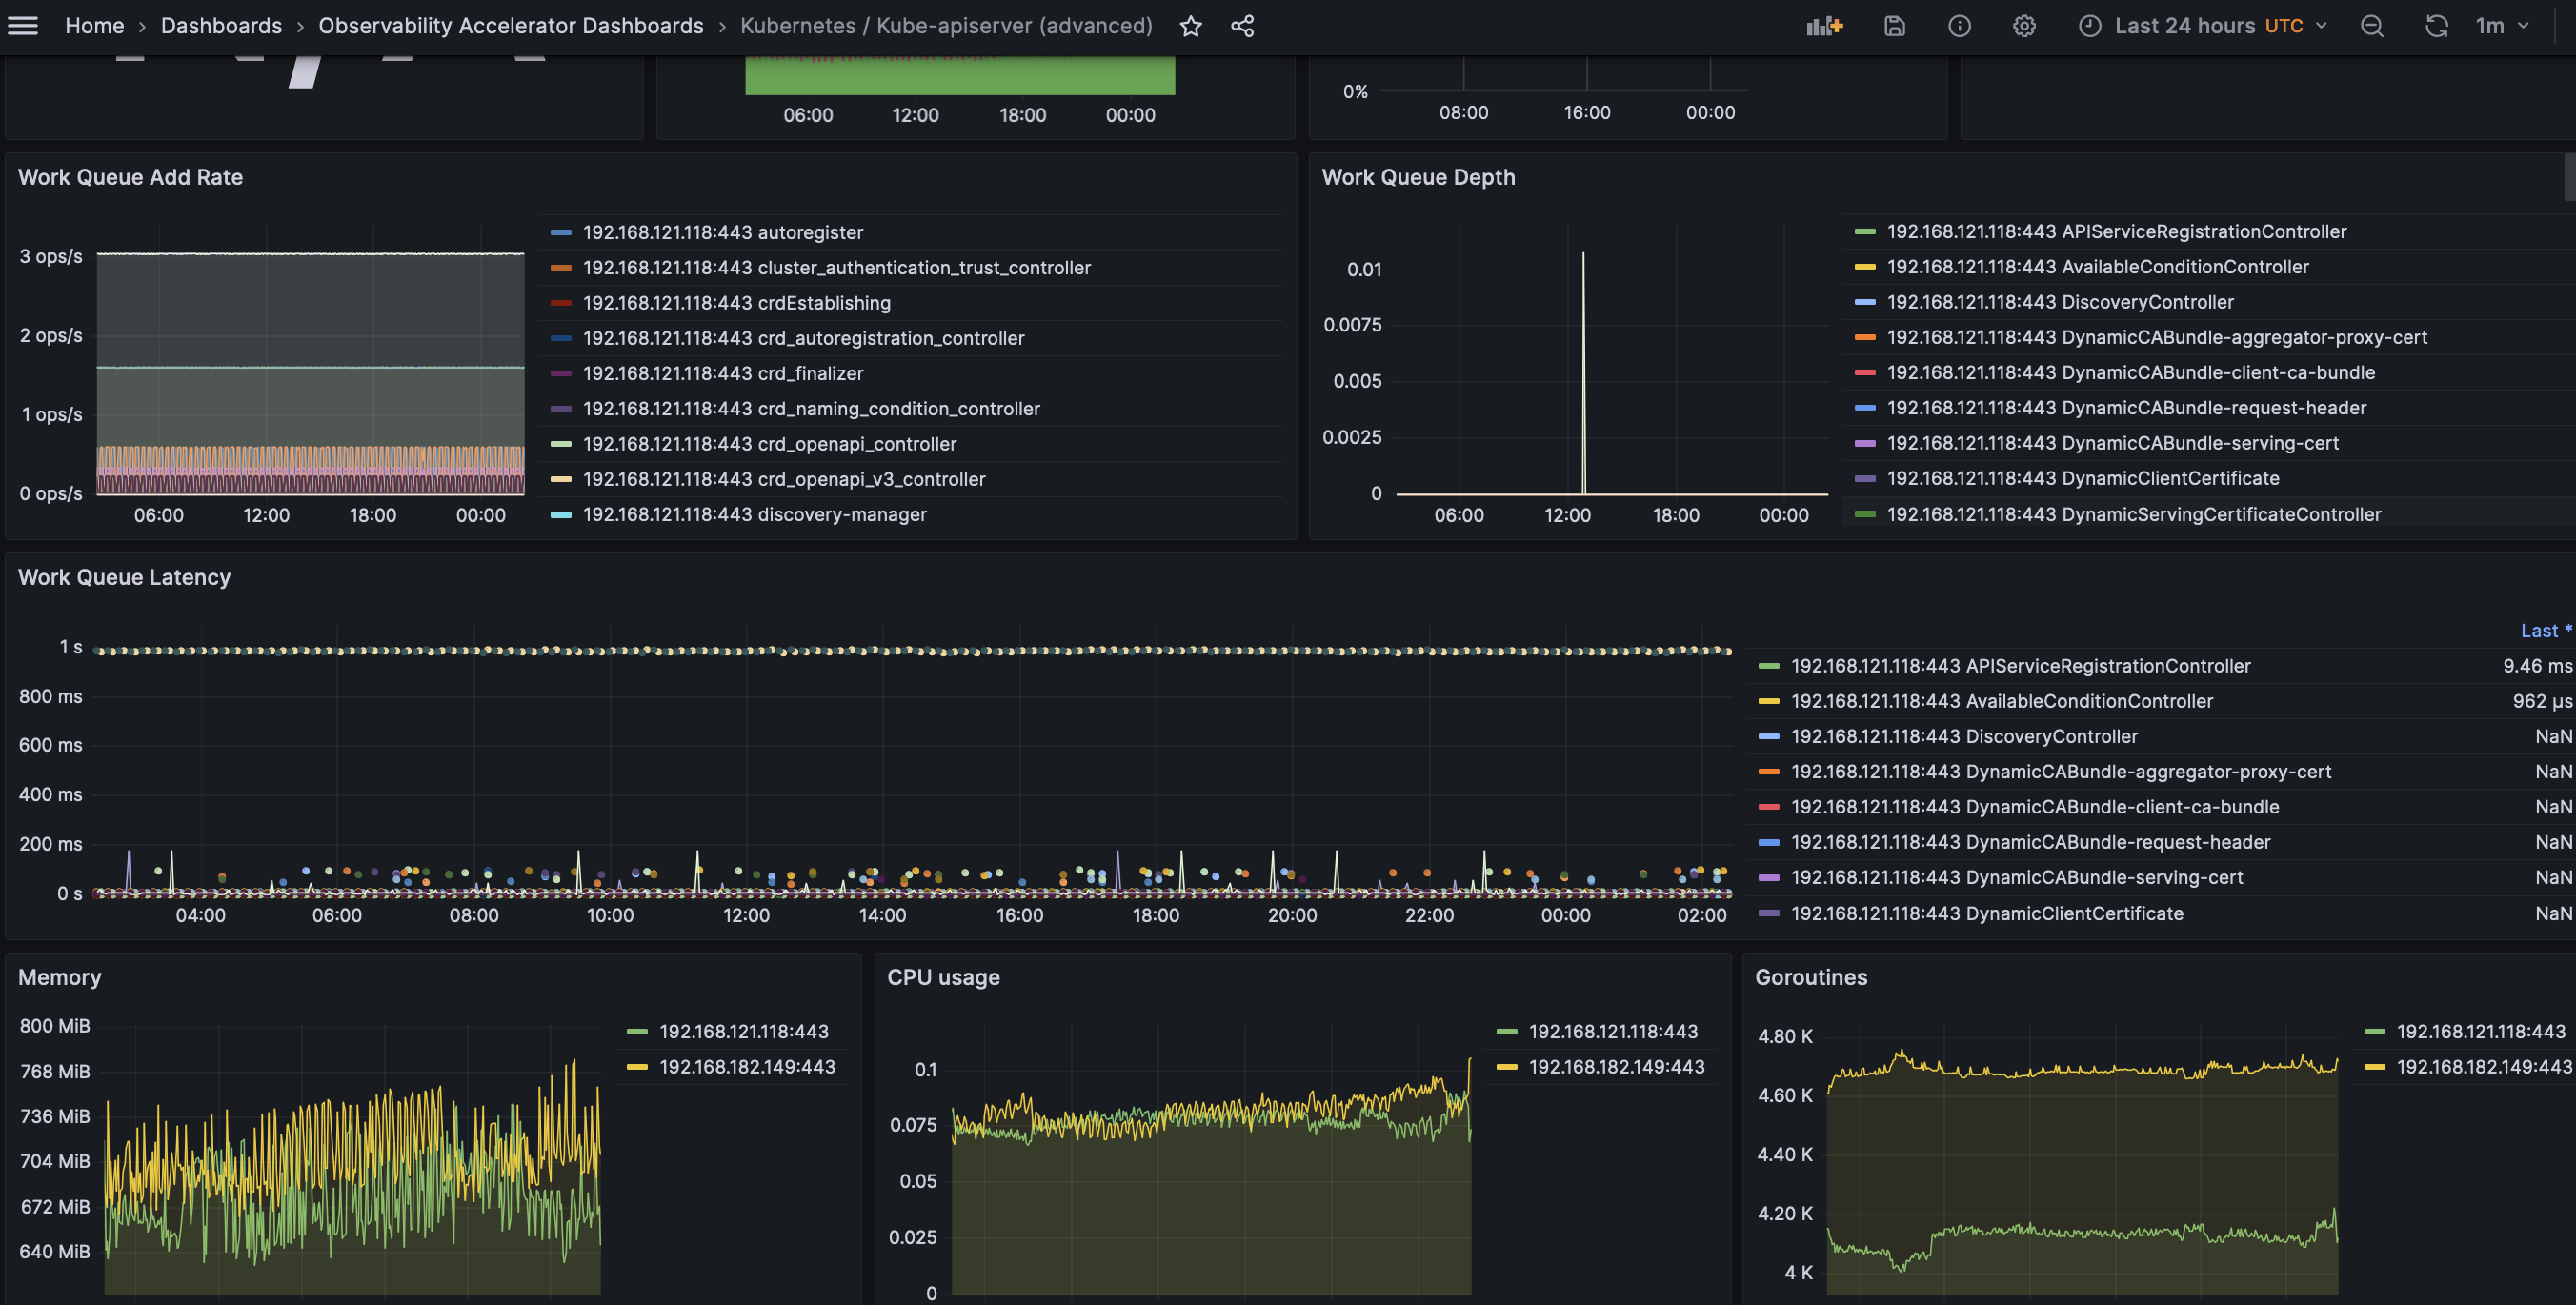
Task: Open the share dashboard icon
Action: click(1242, 25)
